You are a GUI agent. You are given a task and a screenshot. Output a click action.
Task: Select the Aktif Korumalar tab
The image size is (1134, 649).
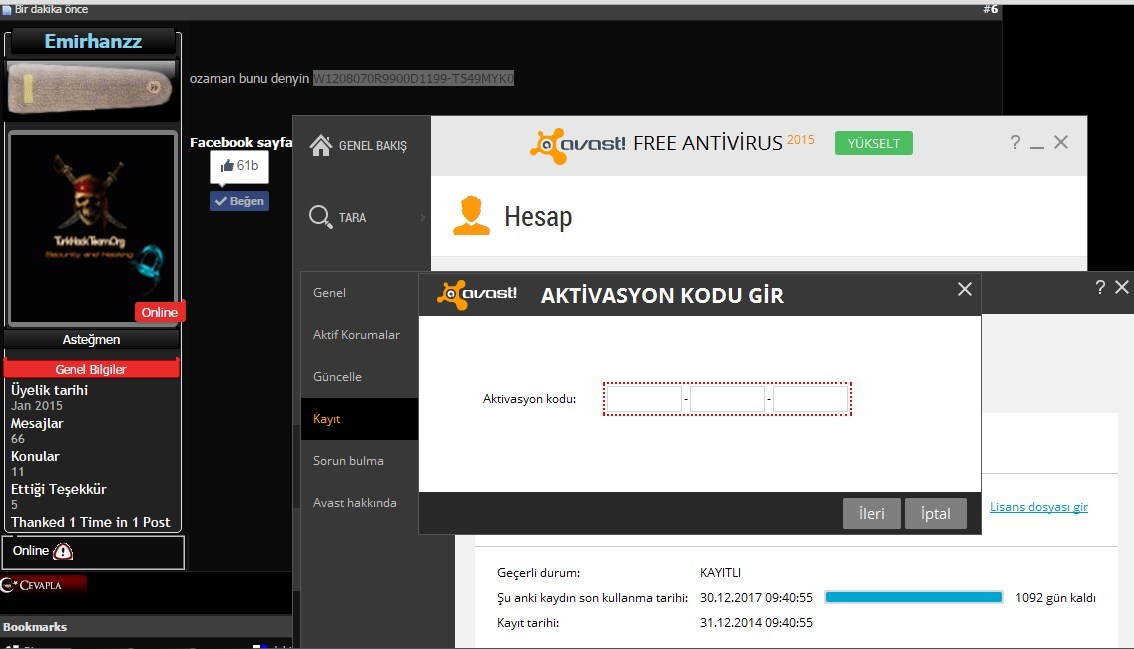tap(359, 334)
